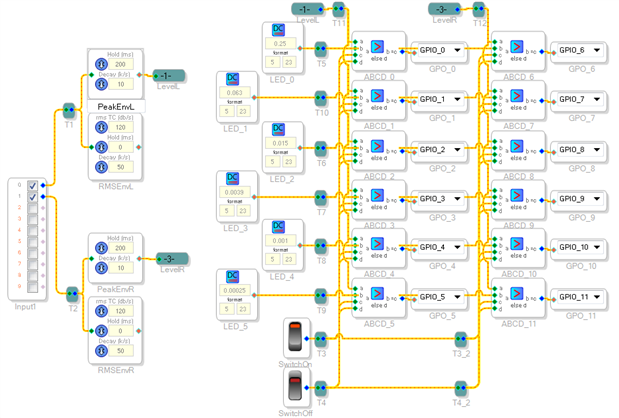The image size is (619, 418).
Task: Click the Hold knob icon in PeakEnvR
Action: pyautogui.click(x=101, y=248)
